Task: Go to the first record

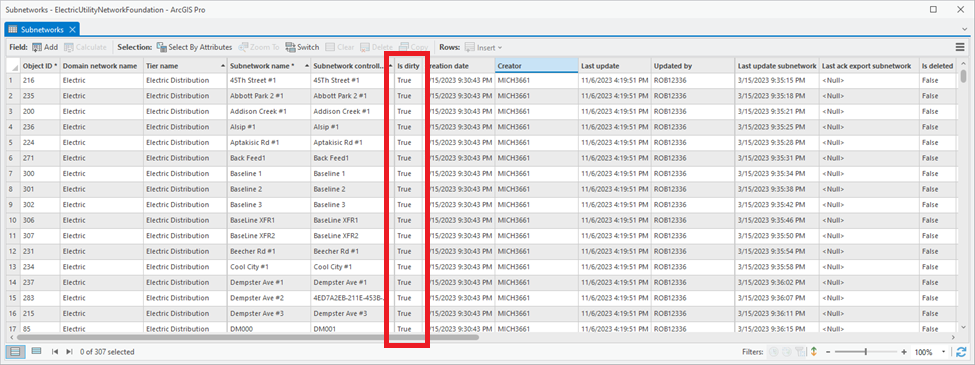Action: pyautogui.click(x=55, y=352)
